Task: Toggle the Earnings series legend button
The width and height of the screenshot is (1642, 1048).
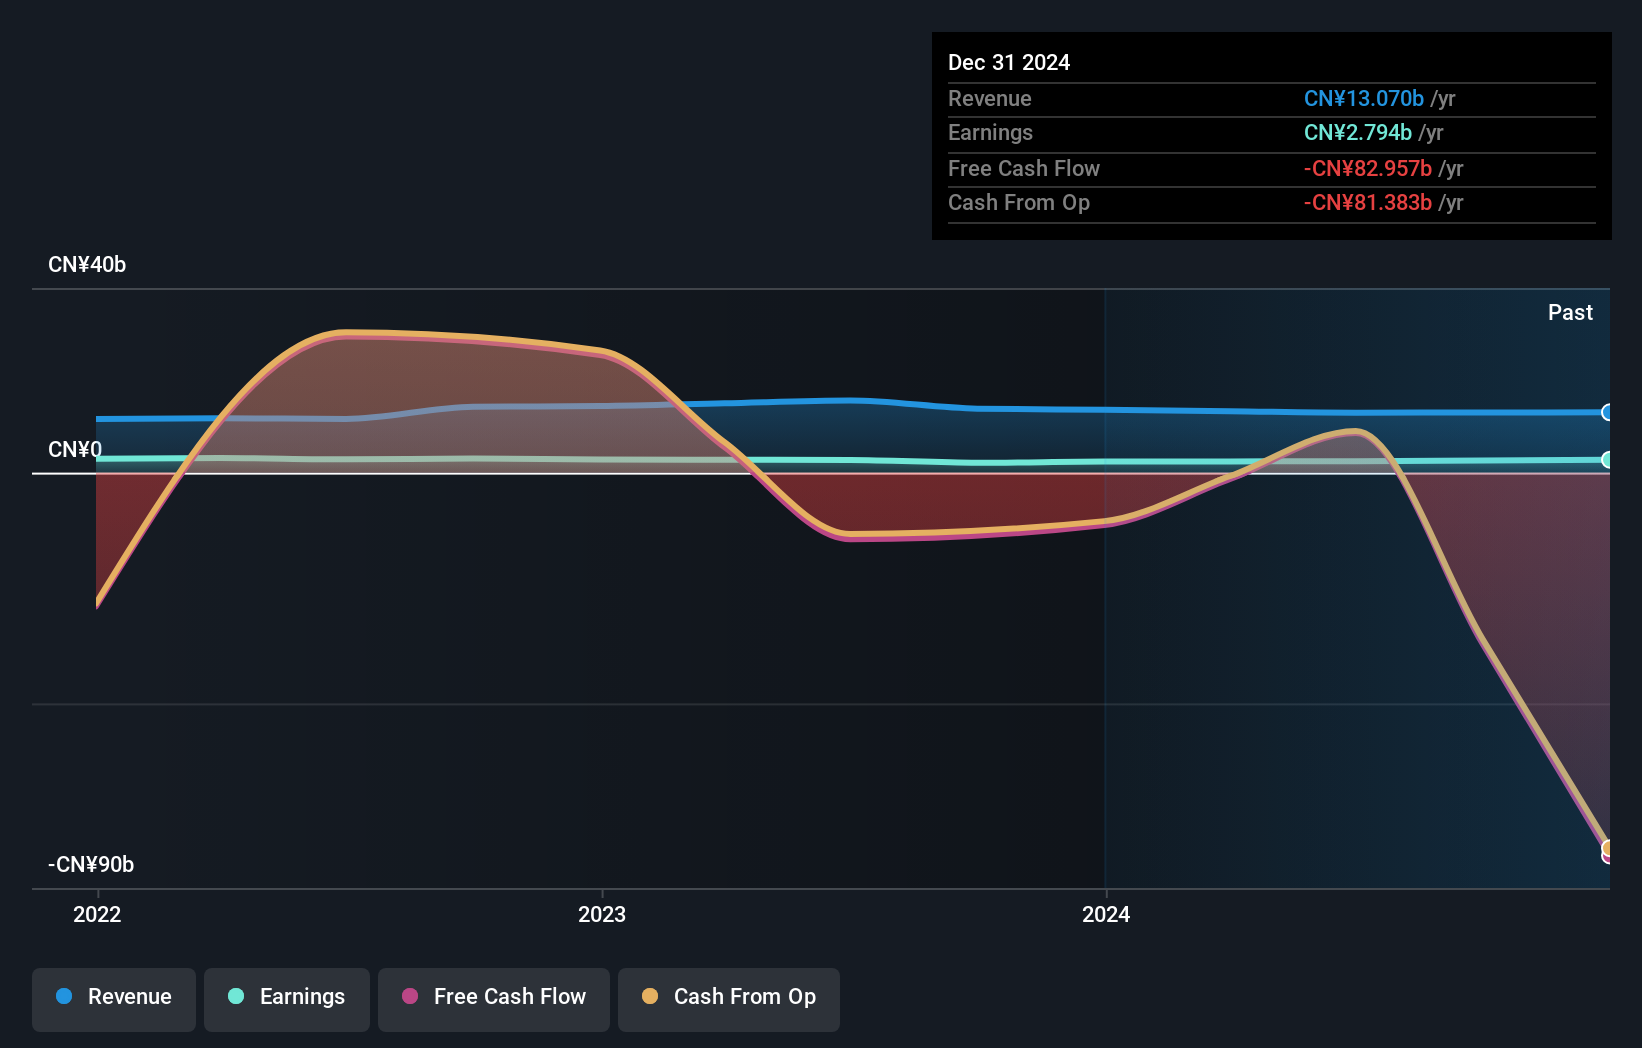Action: (287, 999)
